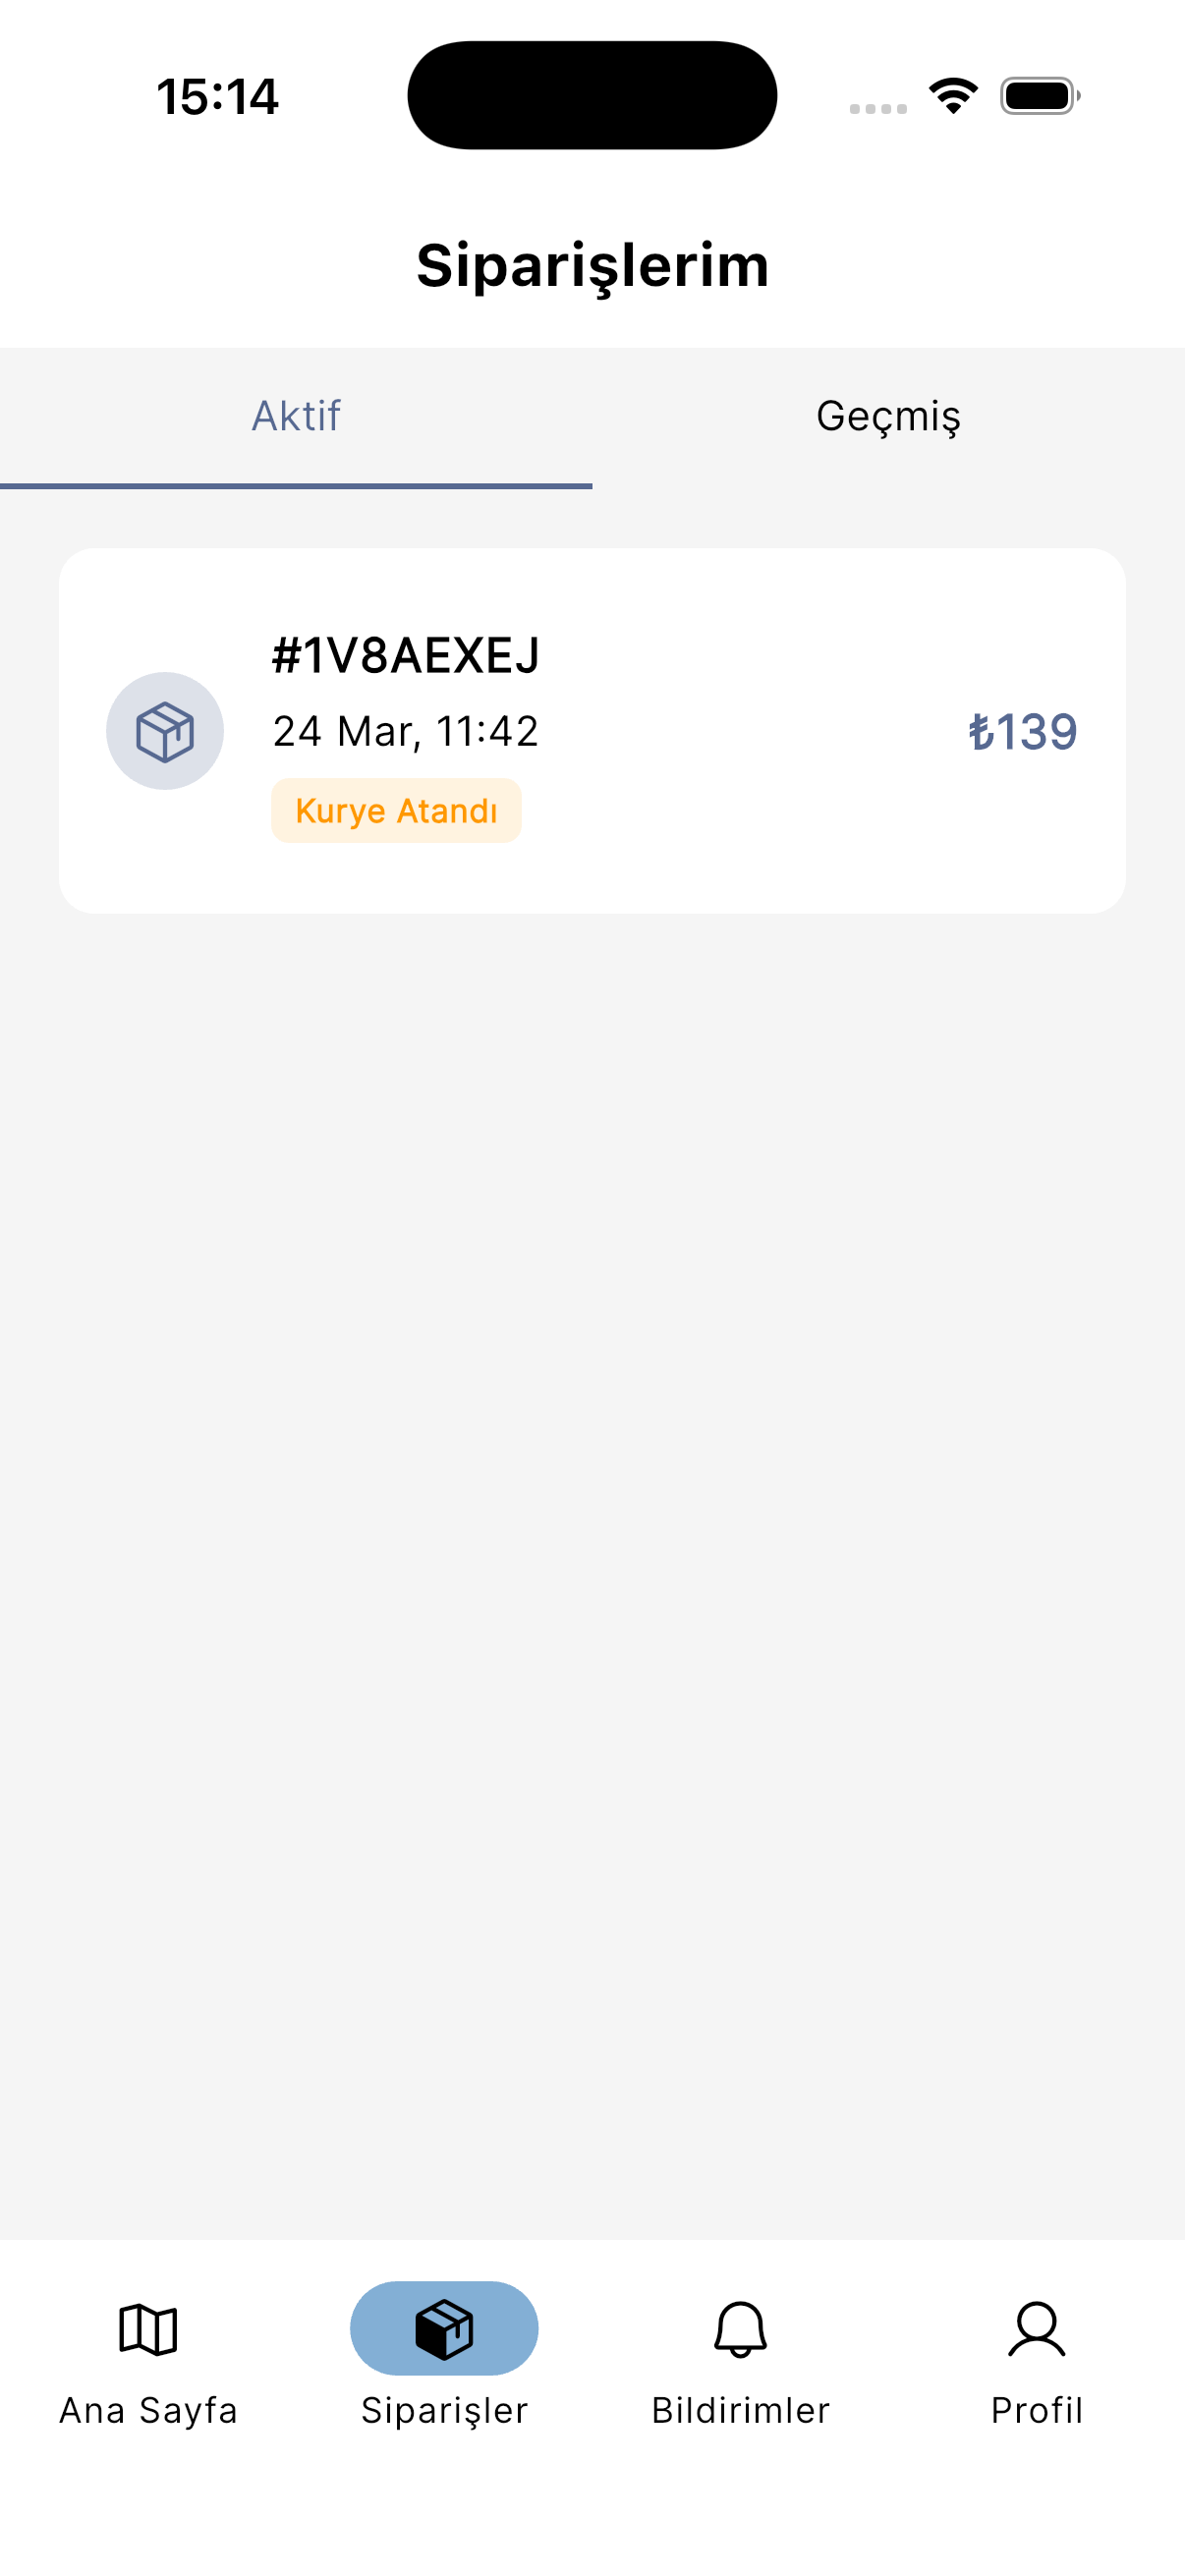Tap the Ana Sayfa label
This screenshot has width=1185, height=2576.
tap(148, 2411)
